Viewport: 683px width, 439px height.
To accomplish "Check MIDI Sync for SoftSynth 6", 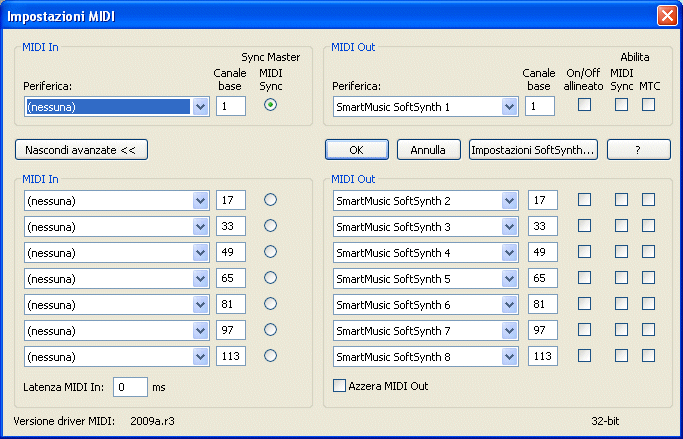I will (x=621, y=304).
